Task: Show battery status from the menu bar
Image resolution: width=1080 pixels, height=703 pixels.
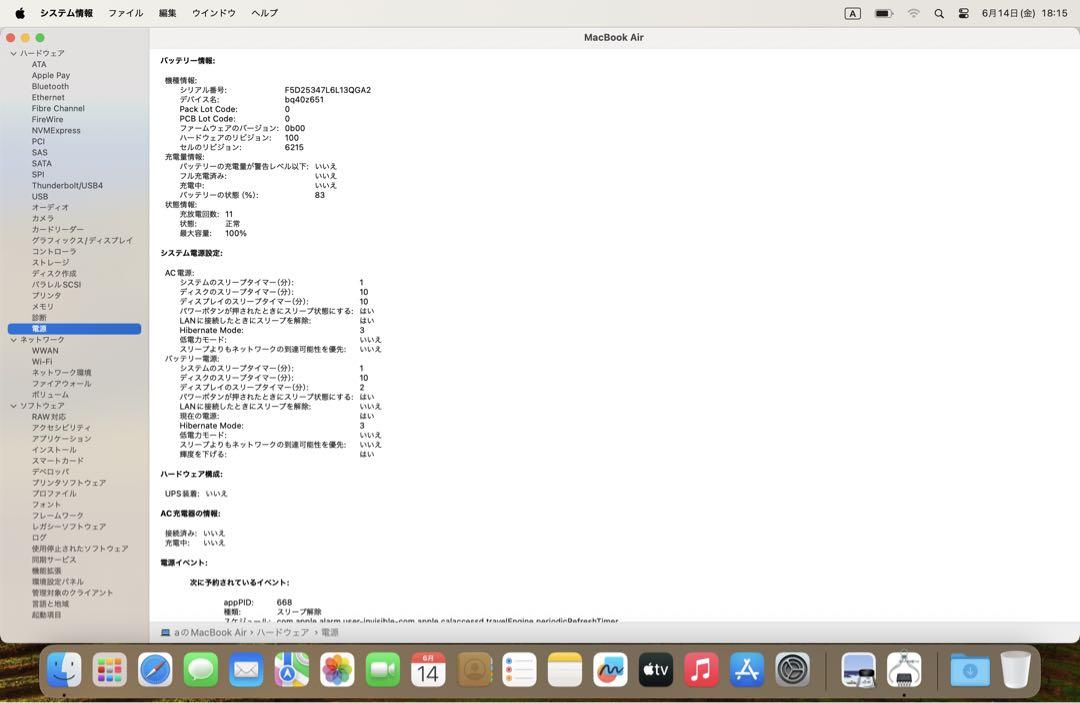Action: (x=884, y=13)
